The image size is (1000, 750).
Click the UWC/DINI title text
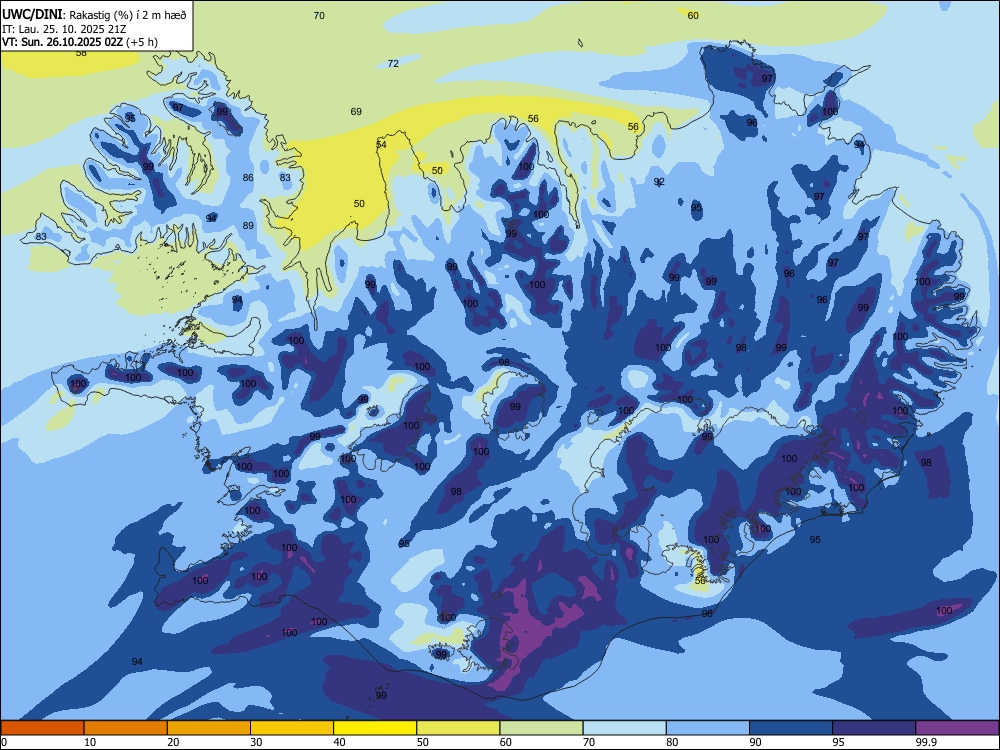[32, 14]
